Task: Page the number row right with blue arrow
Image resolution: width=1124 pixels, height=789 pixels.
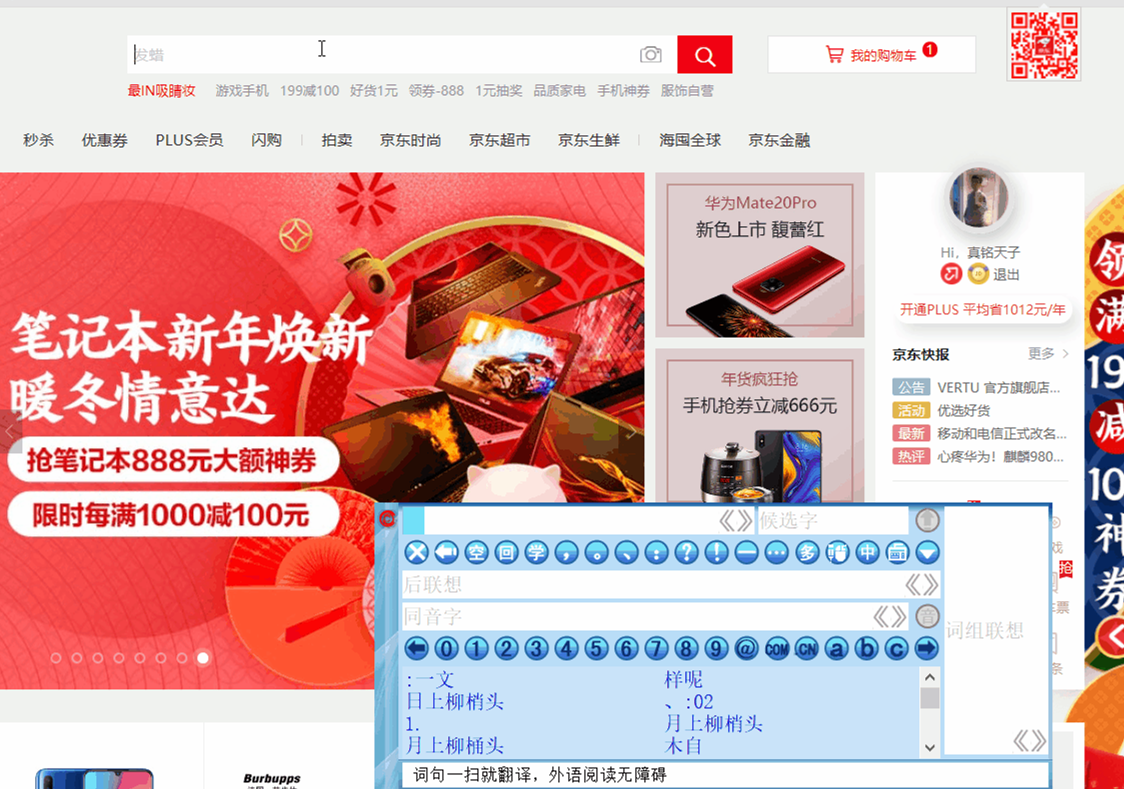Action: 926,649
